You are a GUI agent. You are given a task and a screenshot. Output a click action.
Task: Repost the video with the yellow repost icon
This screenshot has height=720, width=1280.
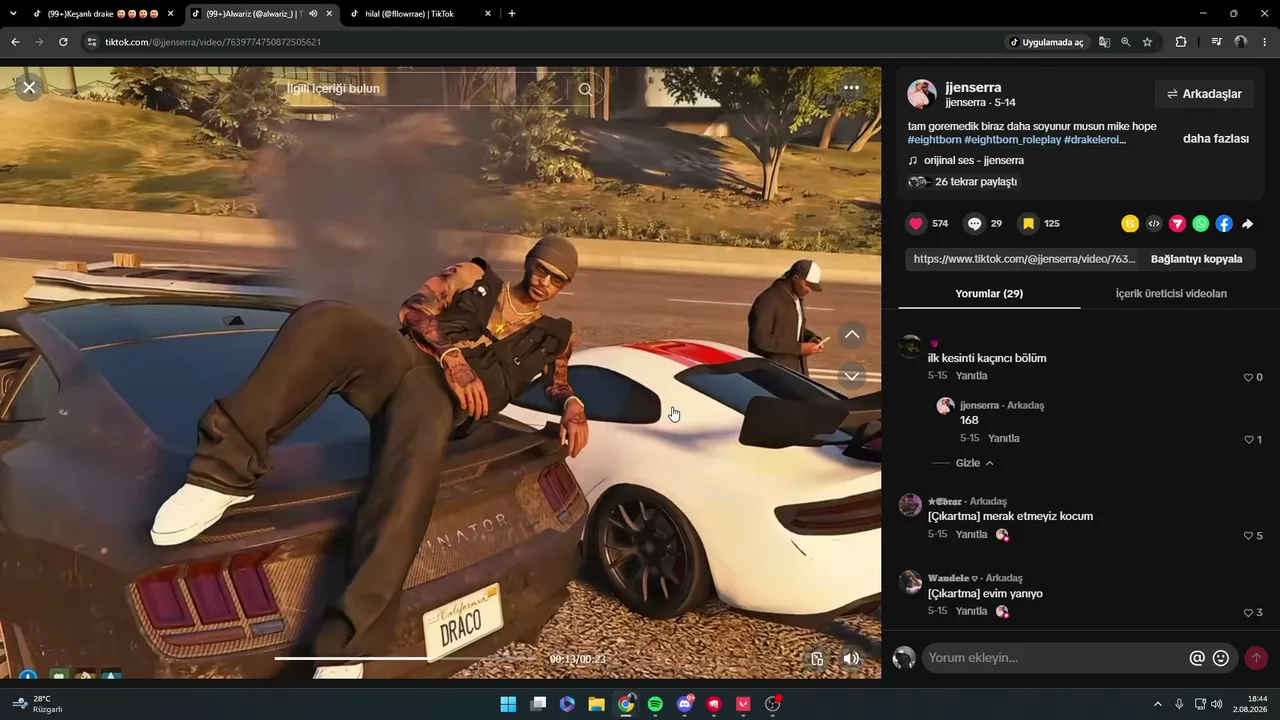click(x=1130, y=224)
